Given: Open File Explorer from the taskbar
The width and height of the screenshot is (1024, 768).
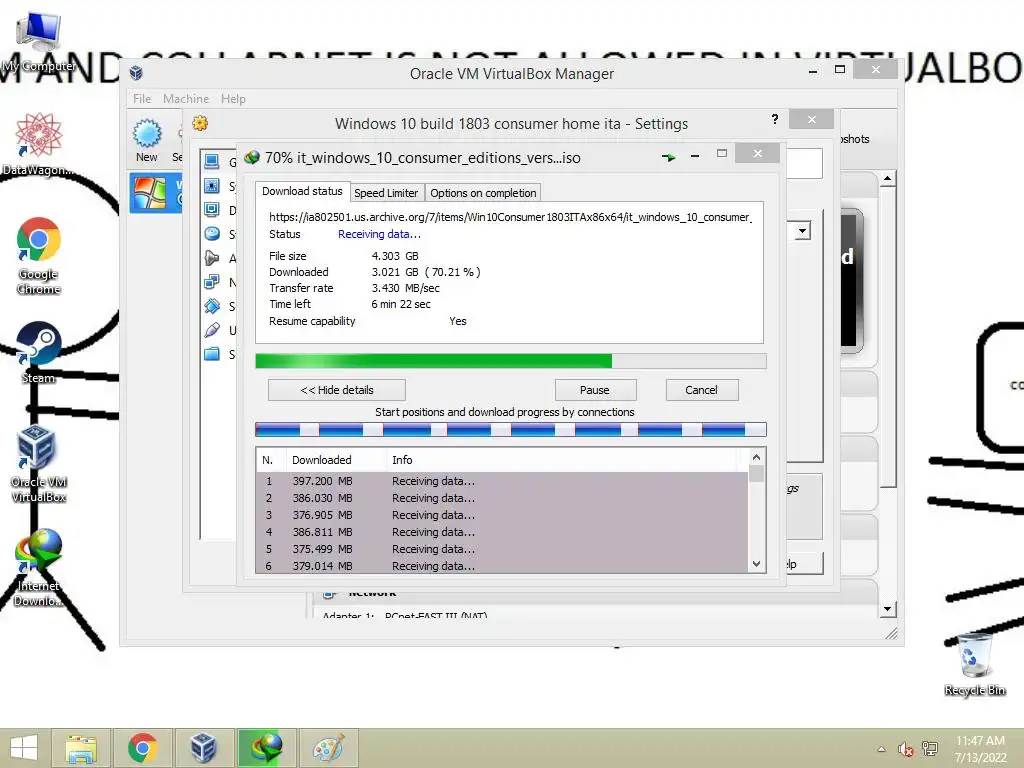Looking at the screenshot, I should [x=80, y=748].
